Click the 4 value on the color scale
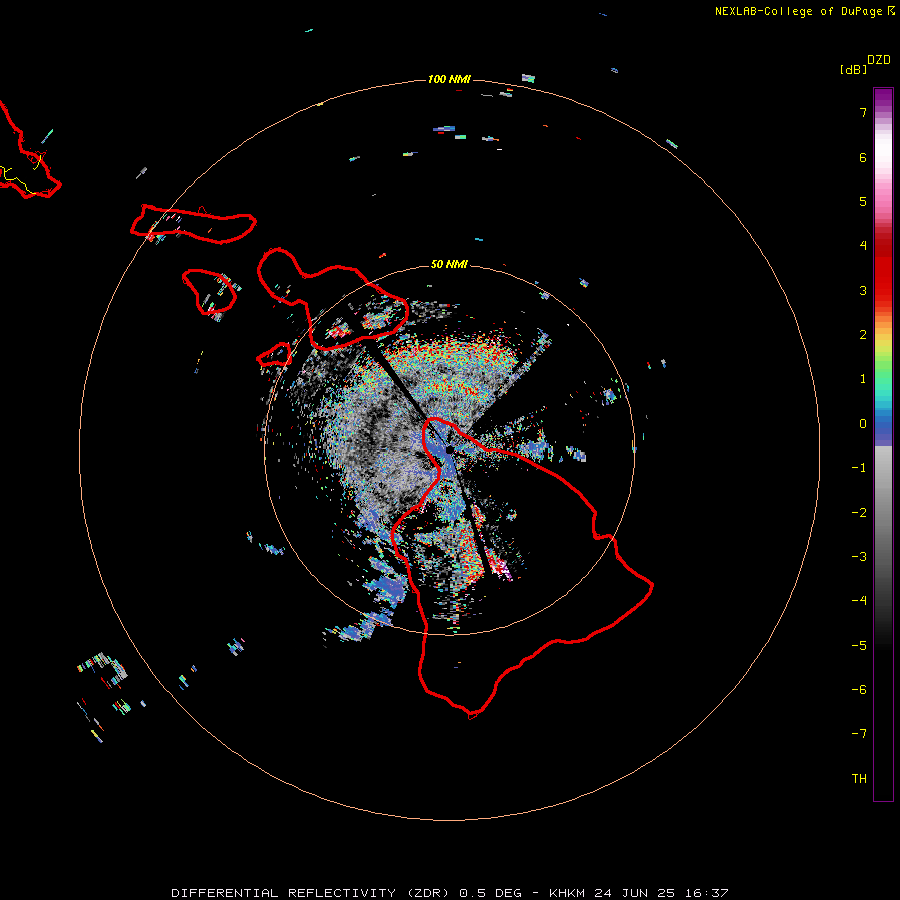 click(x=863, y=246)
